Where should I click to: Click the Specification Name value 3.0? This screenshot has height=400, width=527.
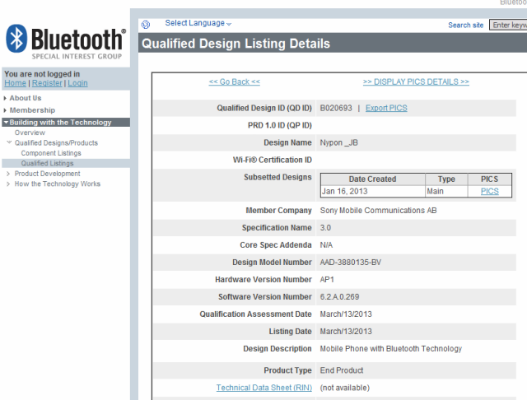pyautogui.click(x=325, y=228)
